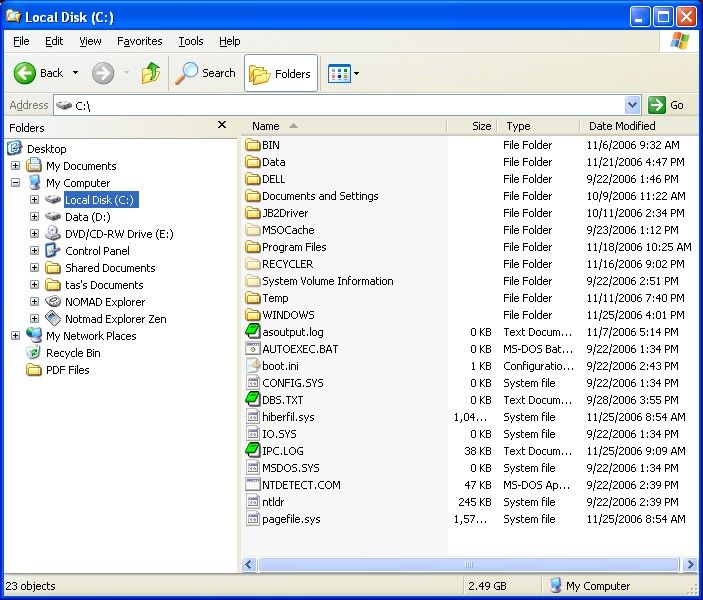This screenshot has width=703, height=600.
Task: Select the Program Files folder icon
Action: [x=253, y=247]
